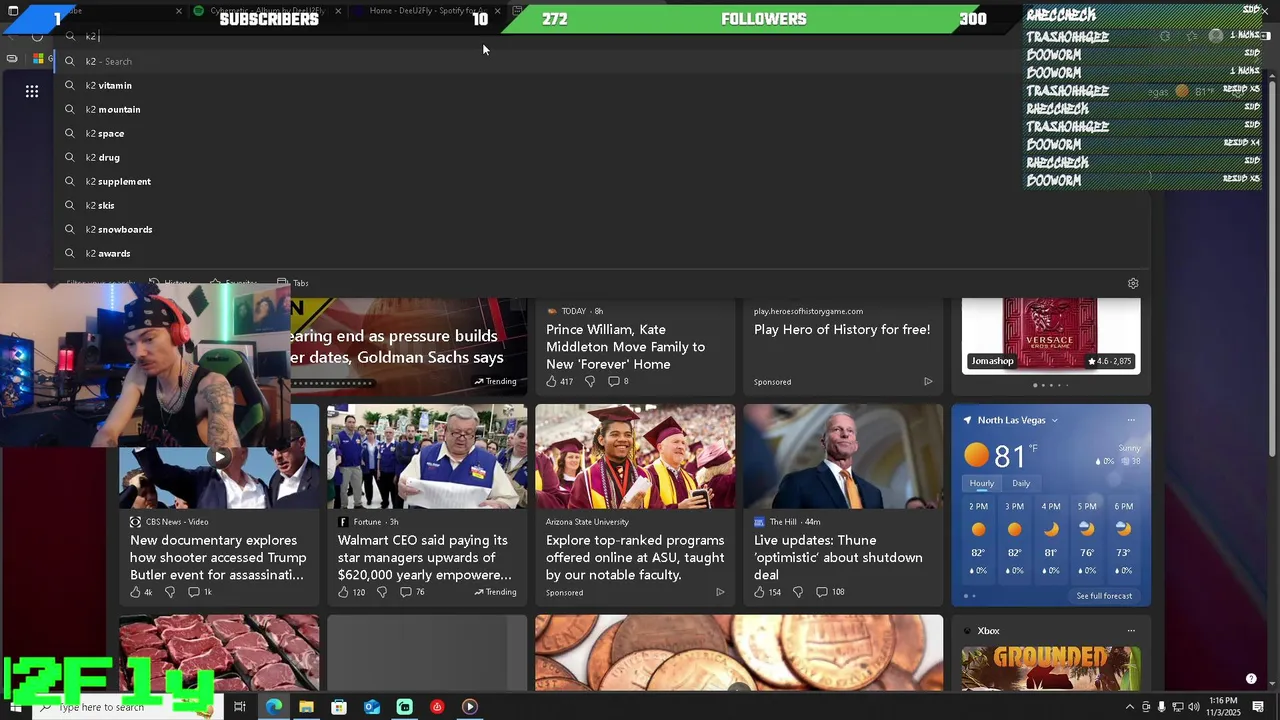Click the ad choices icon on ASU card
Image resolution: width=1280 pixels, height=720 pixels.
click(720, 592)
